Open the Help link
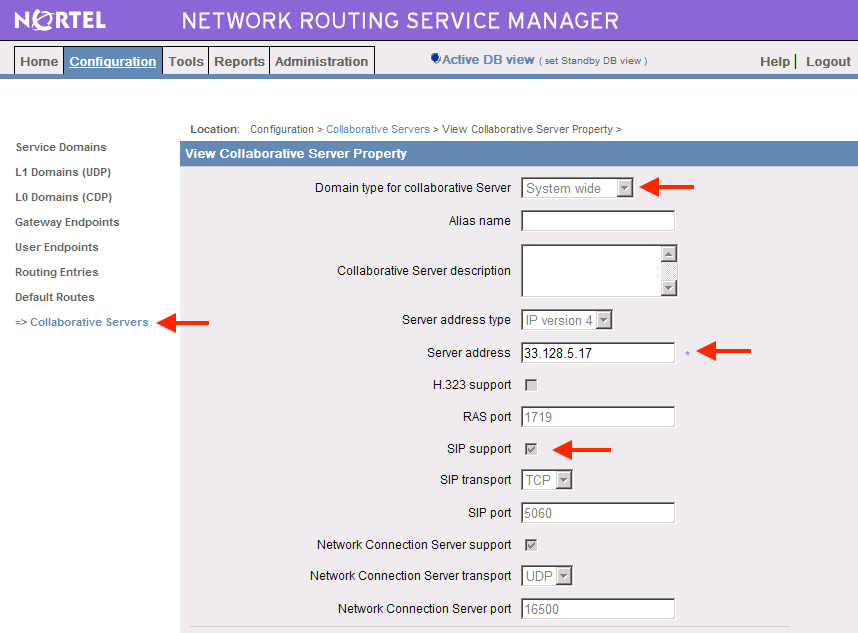This screenshot has height=633, width=858. pyautogui.click(x=774, y=61)
